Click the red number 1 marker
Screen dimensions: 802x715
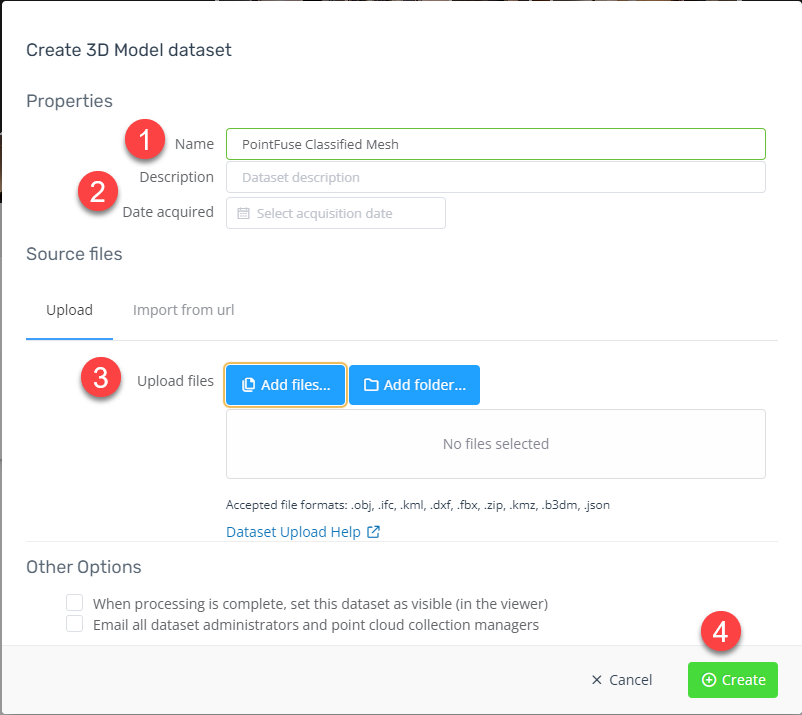point(145,140)
